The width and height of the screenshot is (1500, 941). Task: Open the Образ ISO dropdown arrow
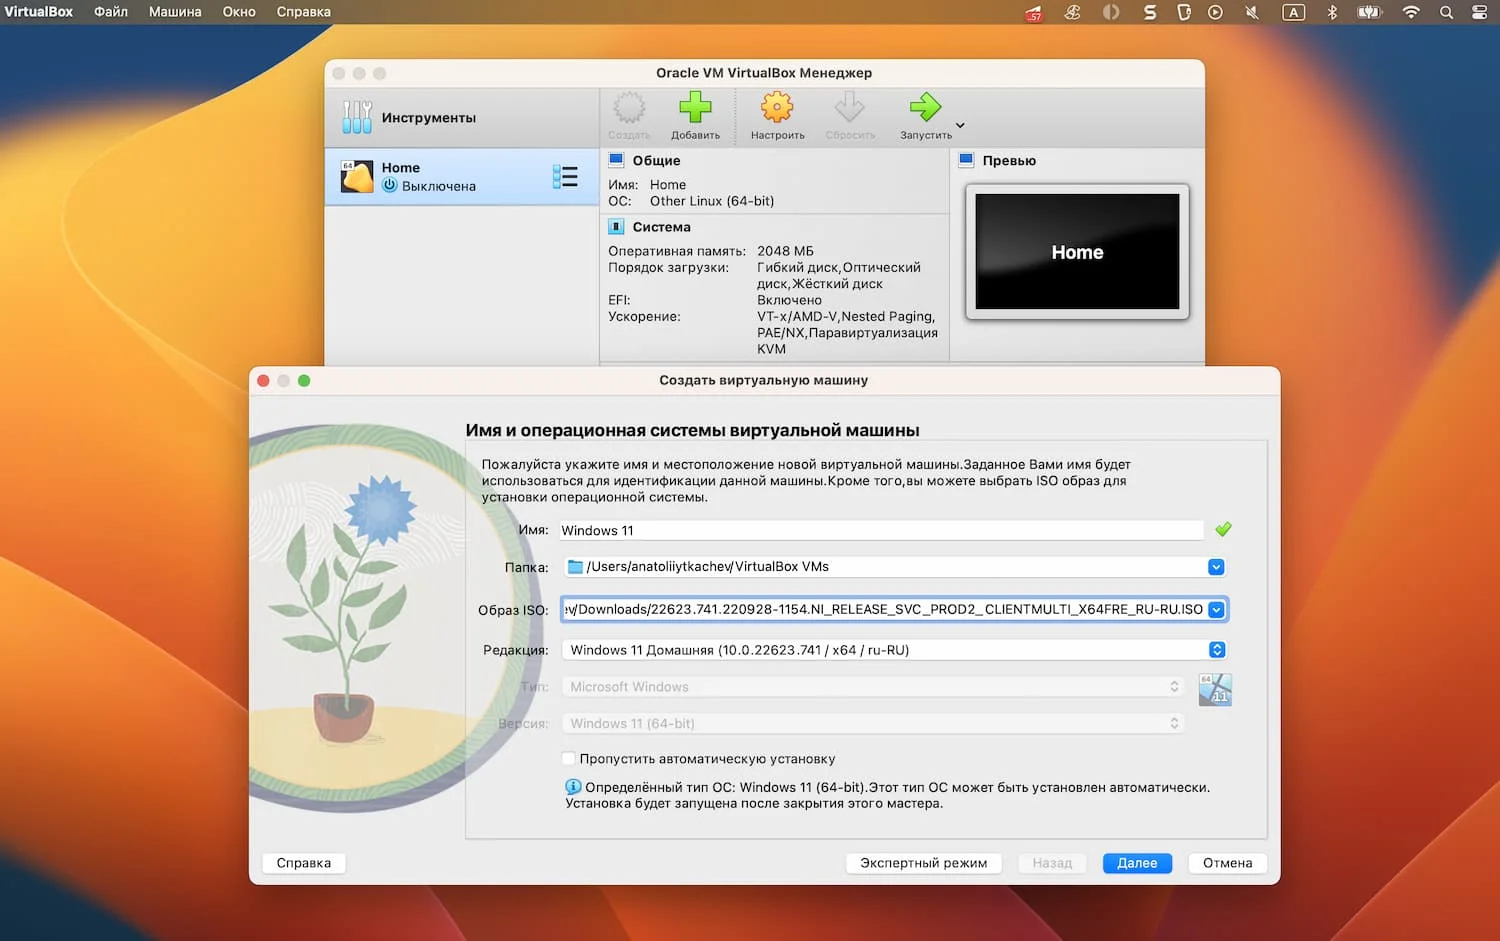click(x=1216, y=610)
